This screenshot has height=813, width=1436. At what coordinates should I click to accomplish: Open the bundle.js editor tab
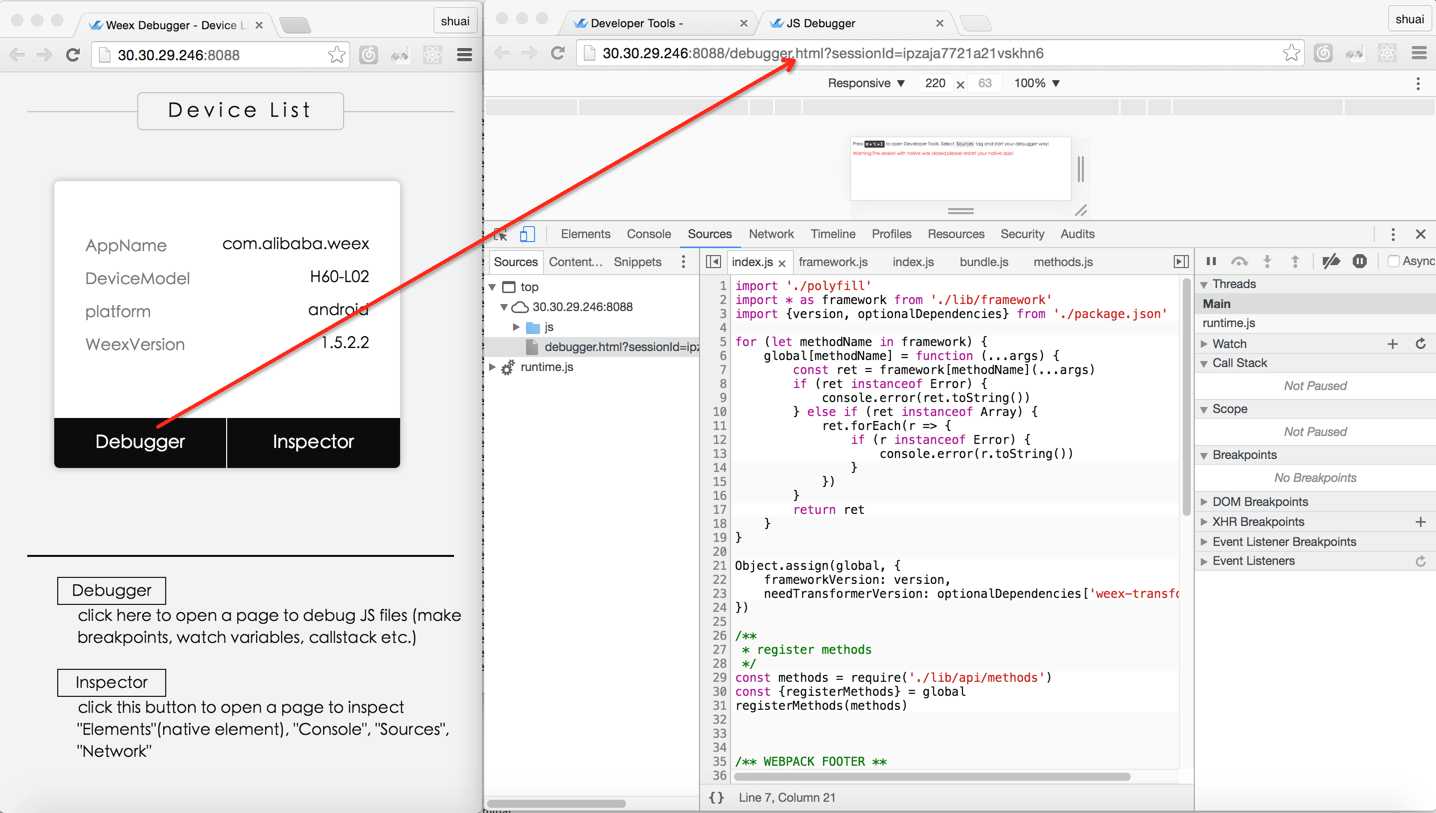[984, 262]
